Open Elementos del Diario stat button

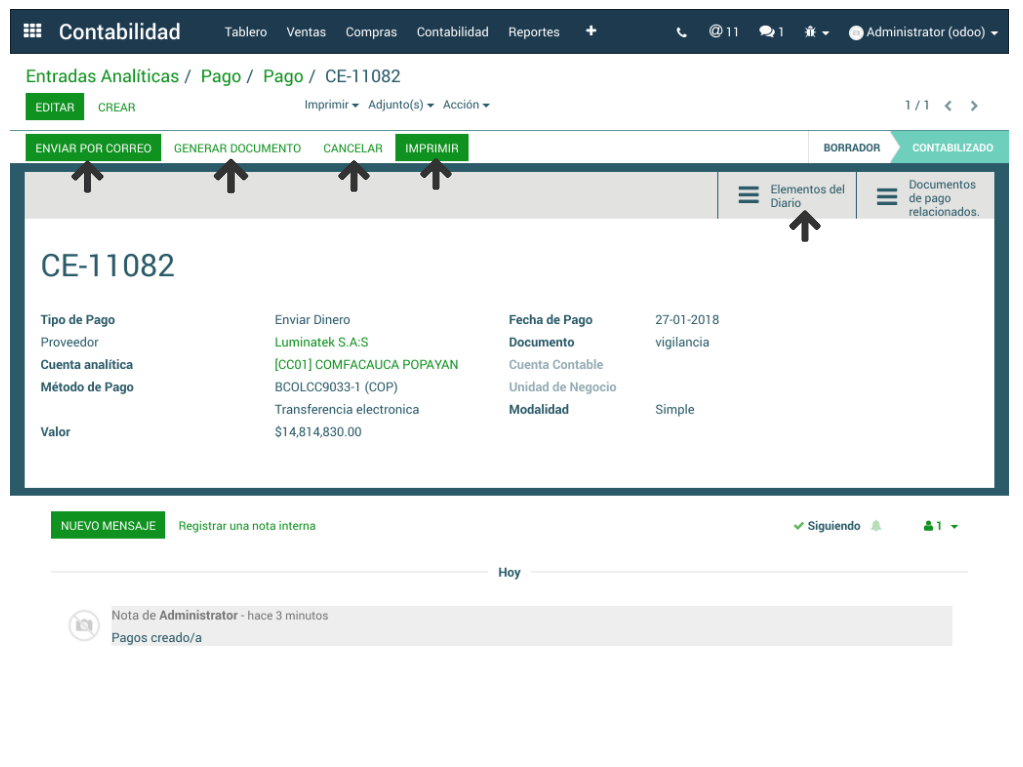[787, 195]
